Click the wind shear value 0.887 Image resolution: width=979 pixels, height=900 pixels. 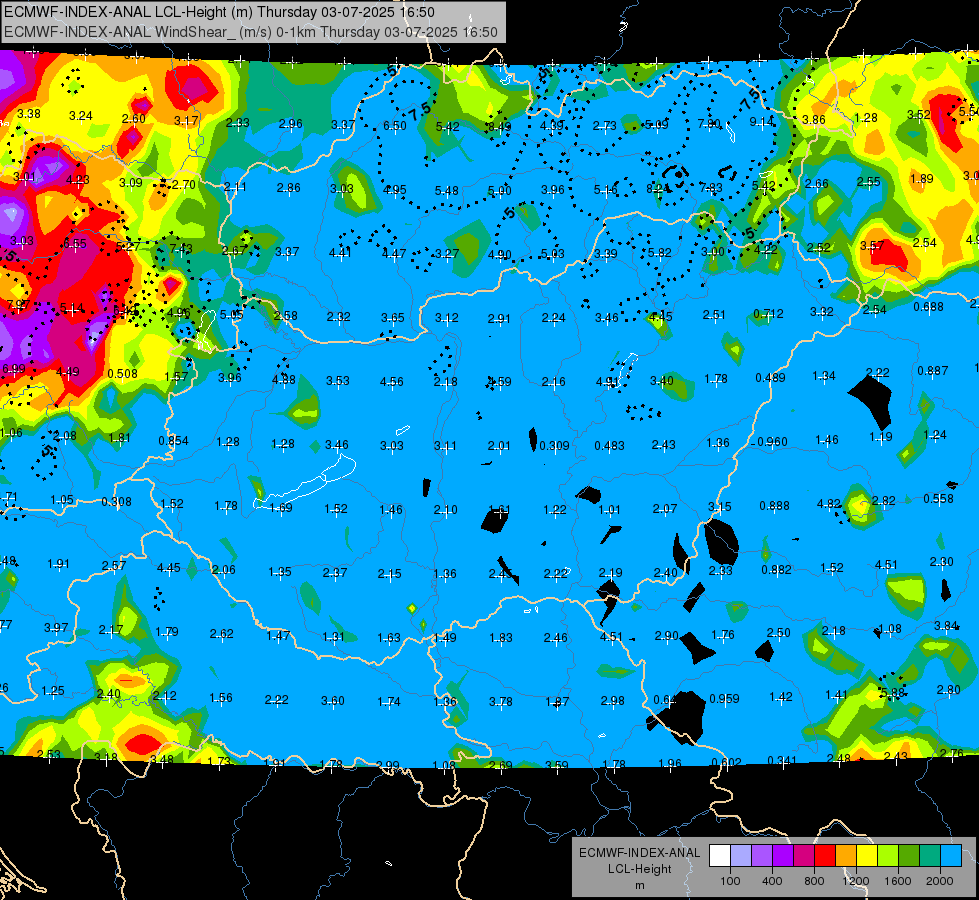tap(933, 370)
